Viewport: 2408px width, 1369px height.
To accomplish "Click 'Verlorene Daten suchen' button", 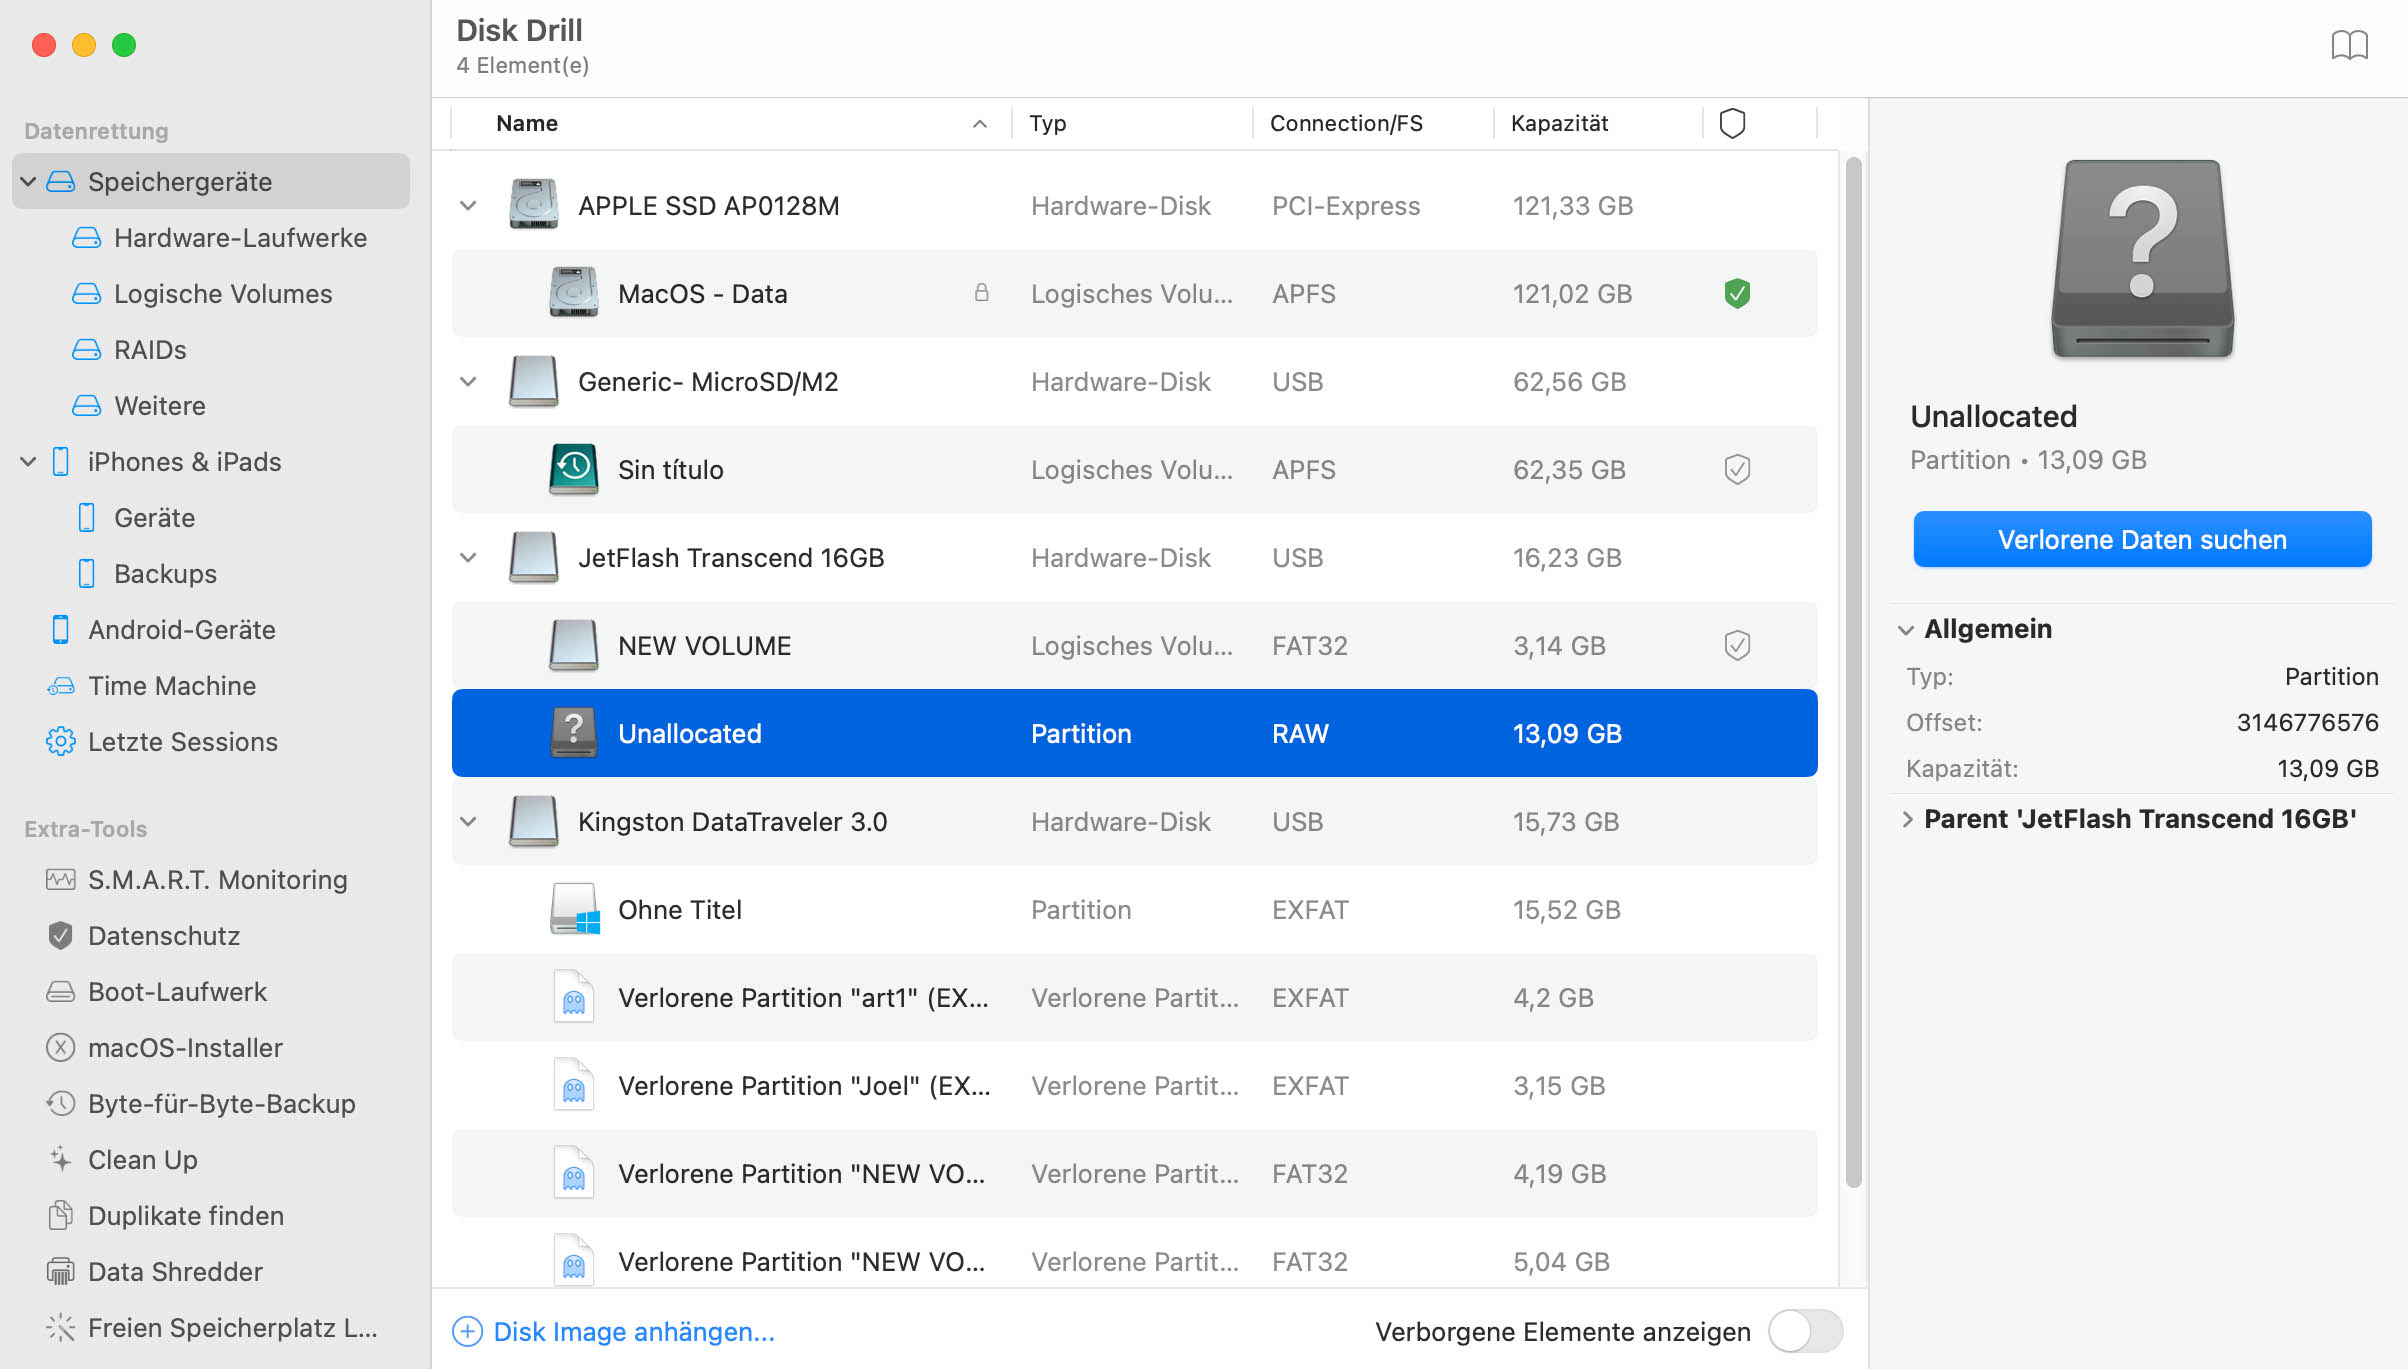I will point(2143,537).
